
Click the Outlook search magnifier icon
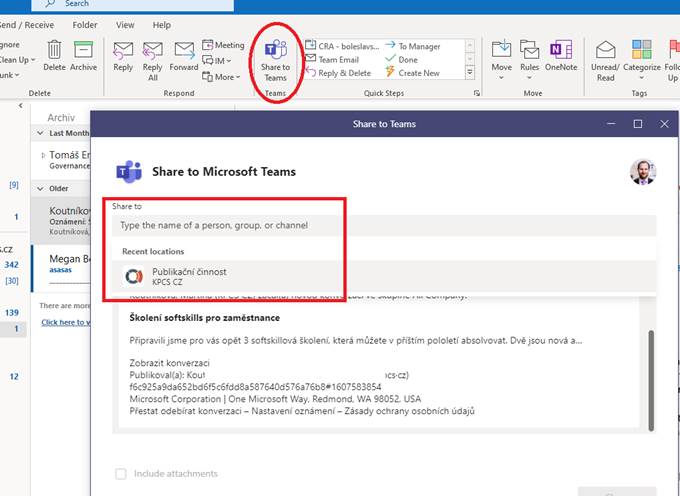pos(50,3)
